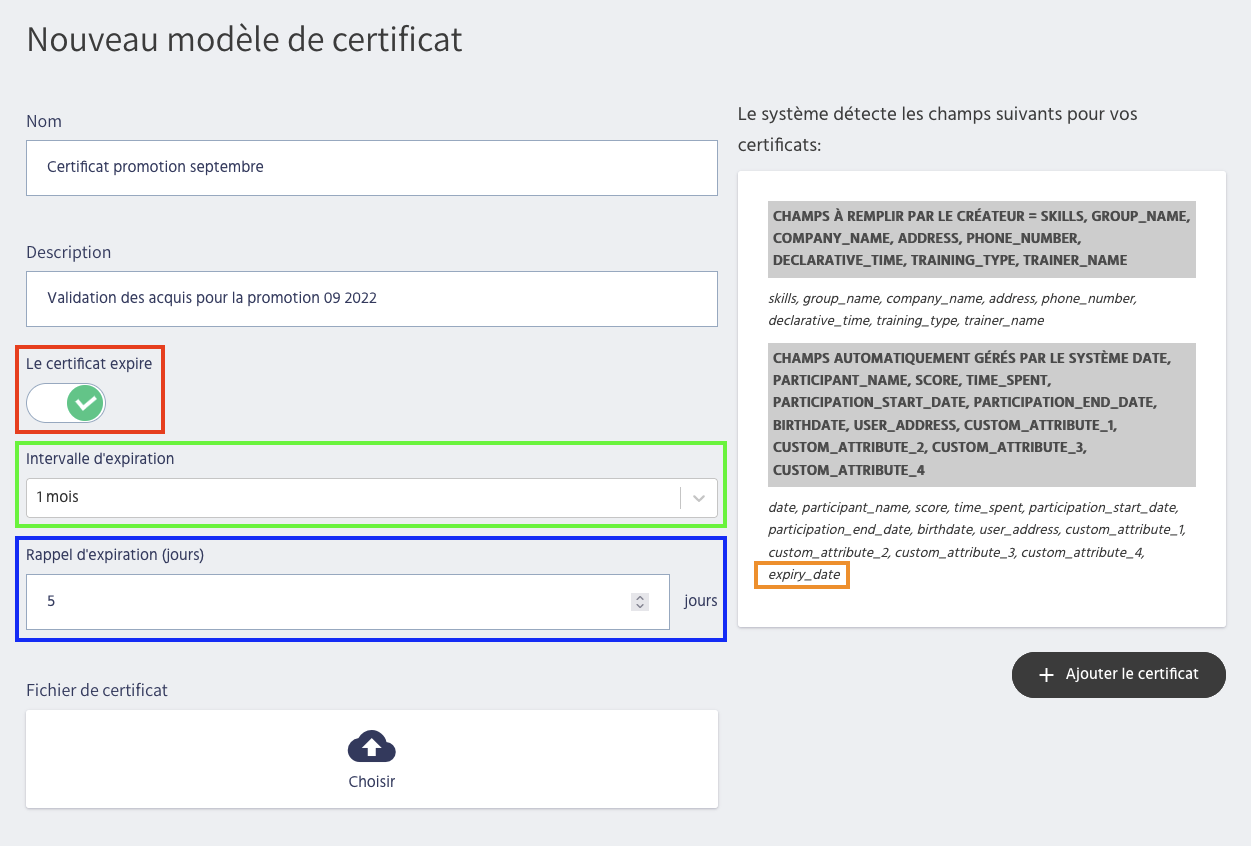
Task: Click the "Nouveau modèle de certificat" heading
Action: tap(244, 40)
